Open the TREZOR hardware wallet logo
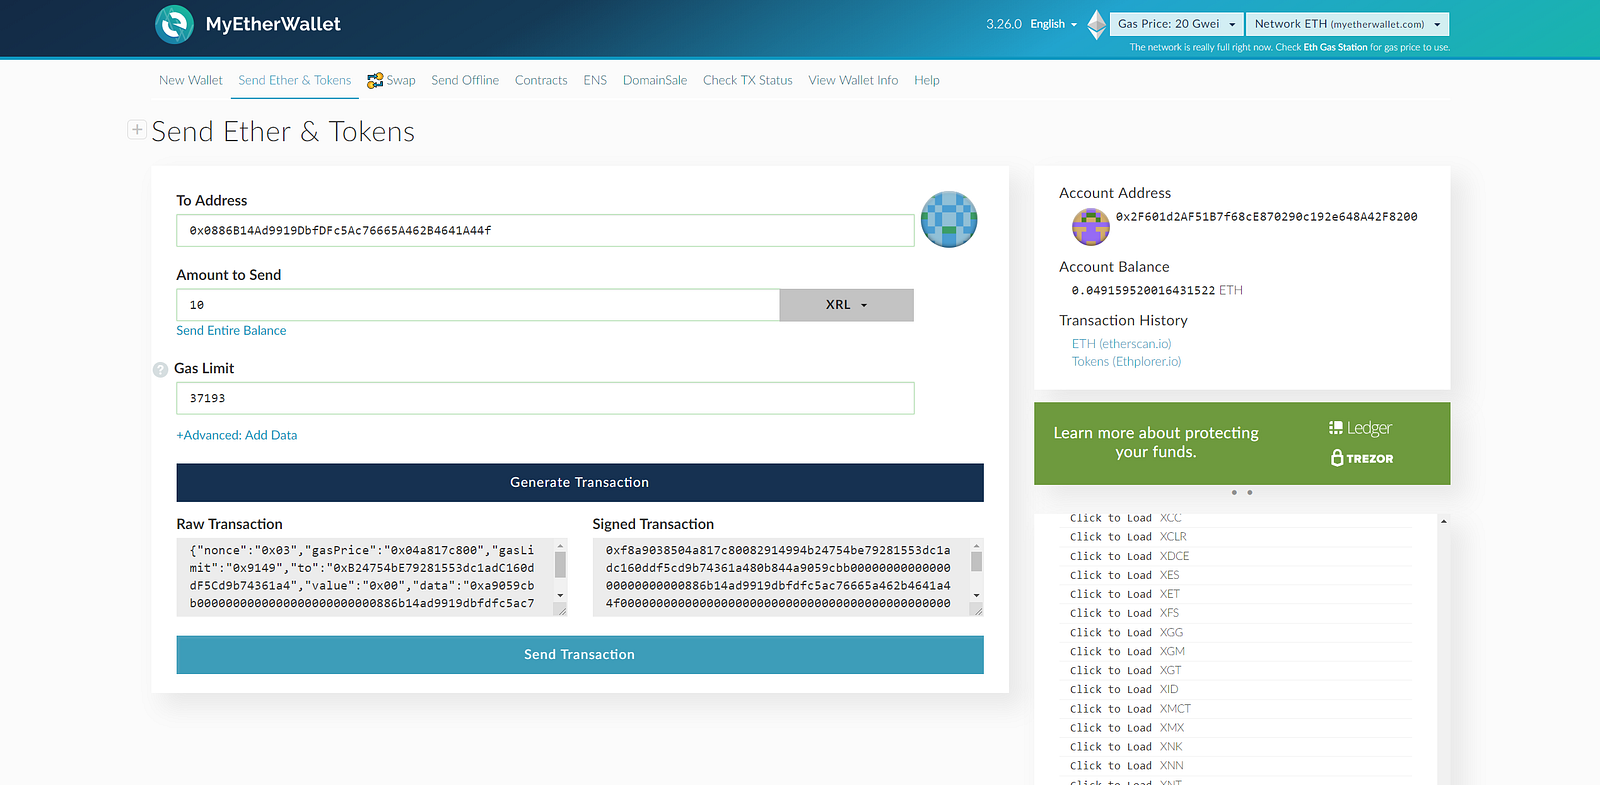Screen dimensions: 1600x785 [1362, 458]
